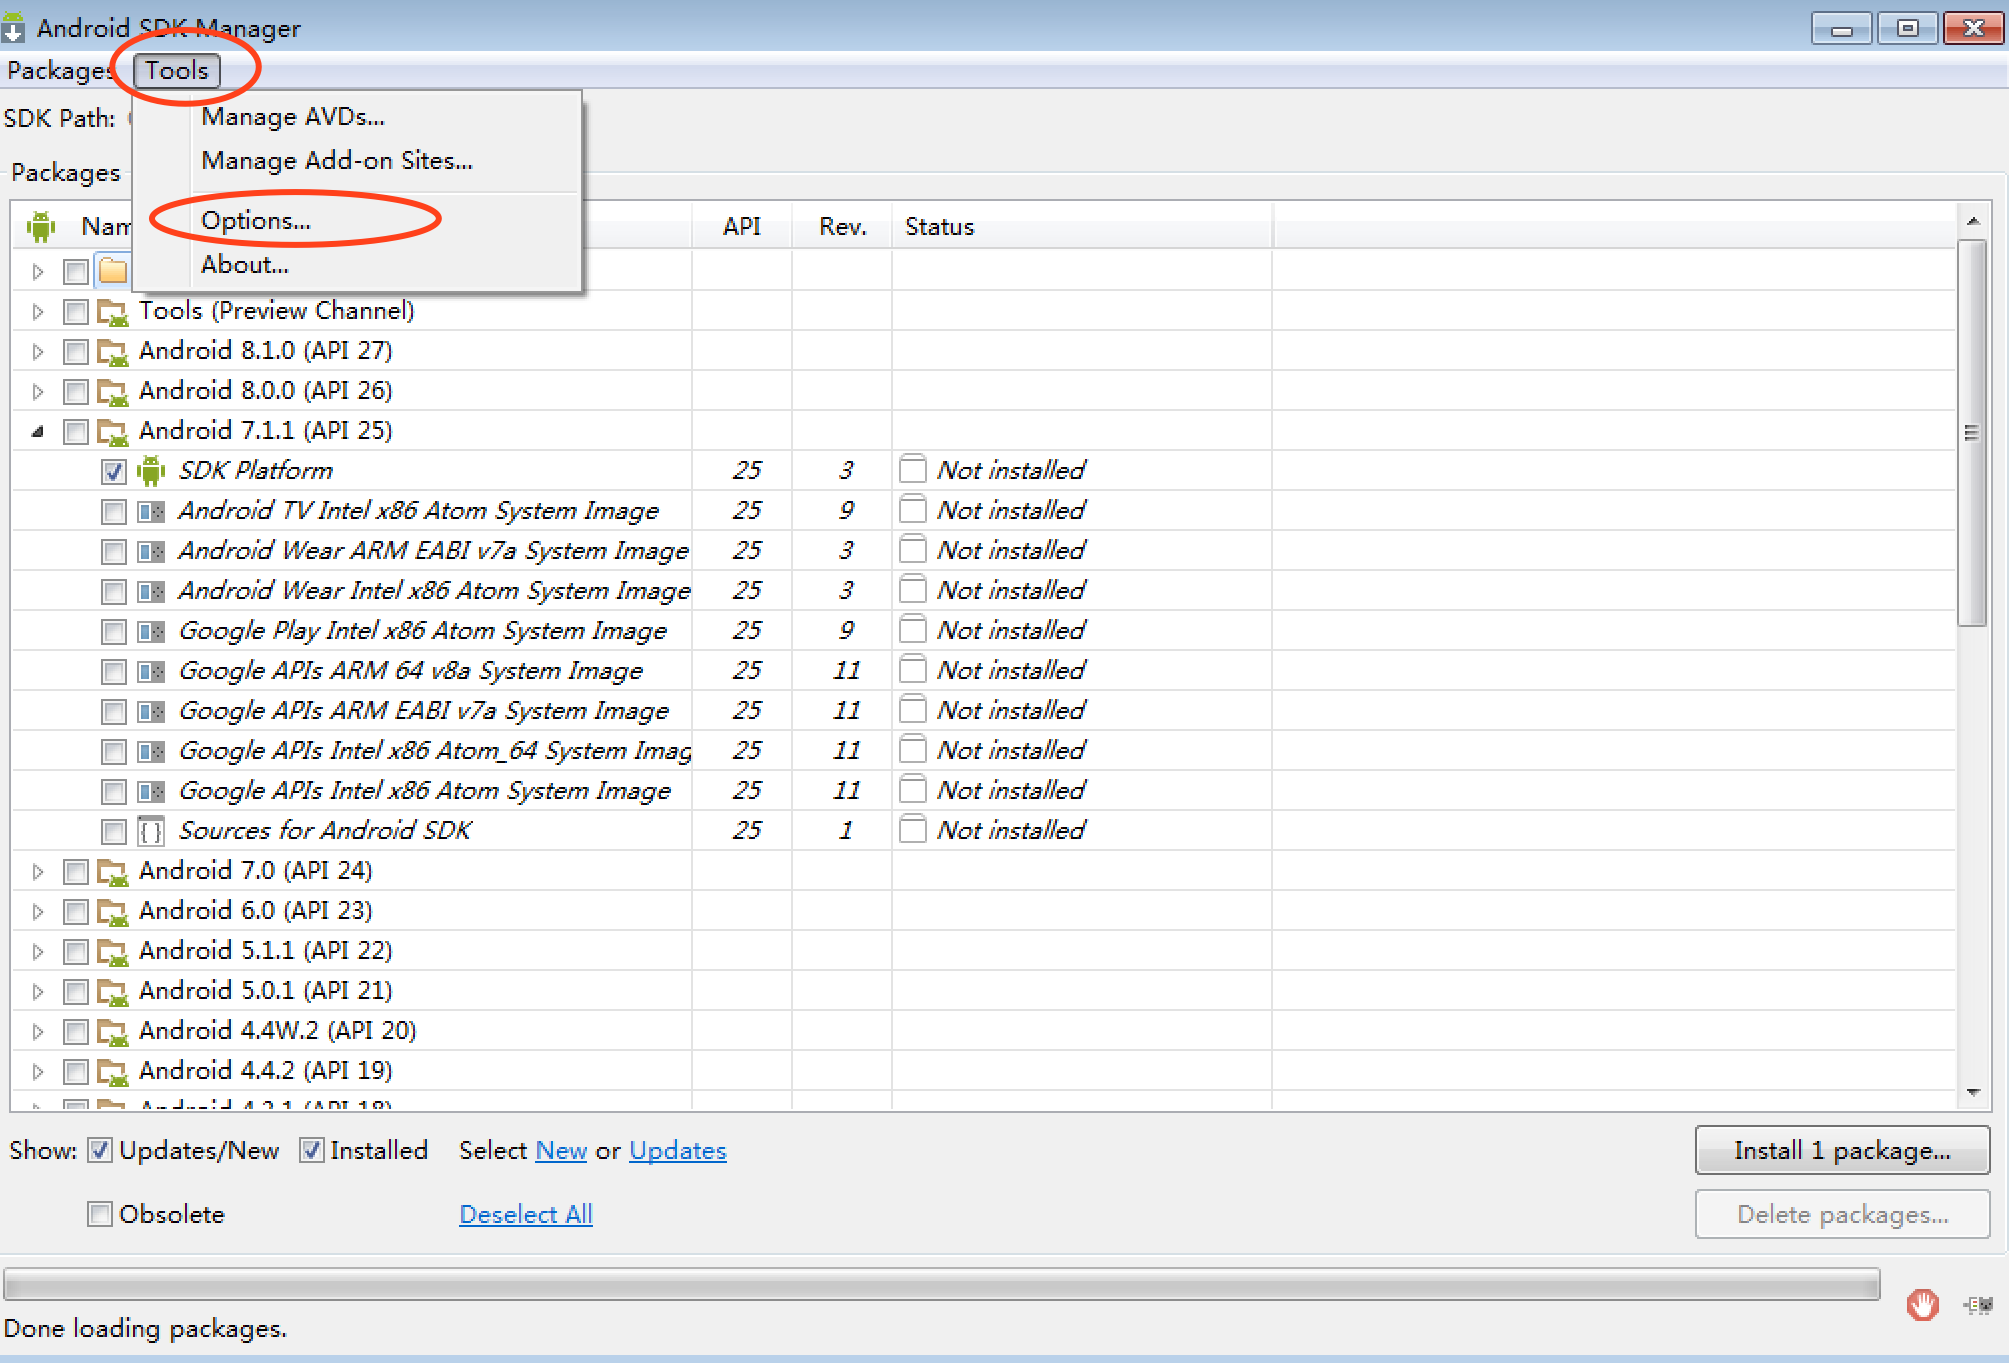Click the Google APIs ARM 64 v8a image icon

click(151, 671)
